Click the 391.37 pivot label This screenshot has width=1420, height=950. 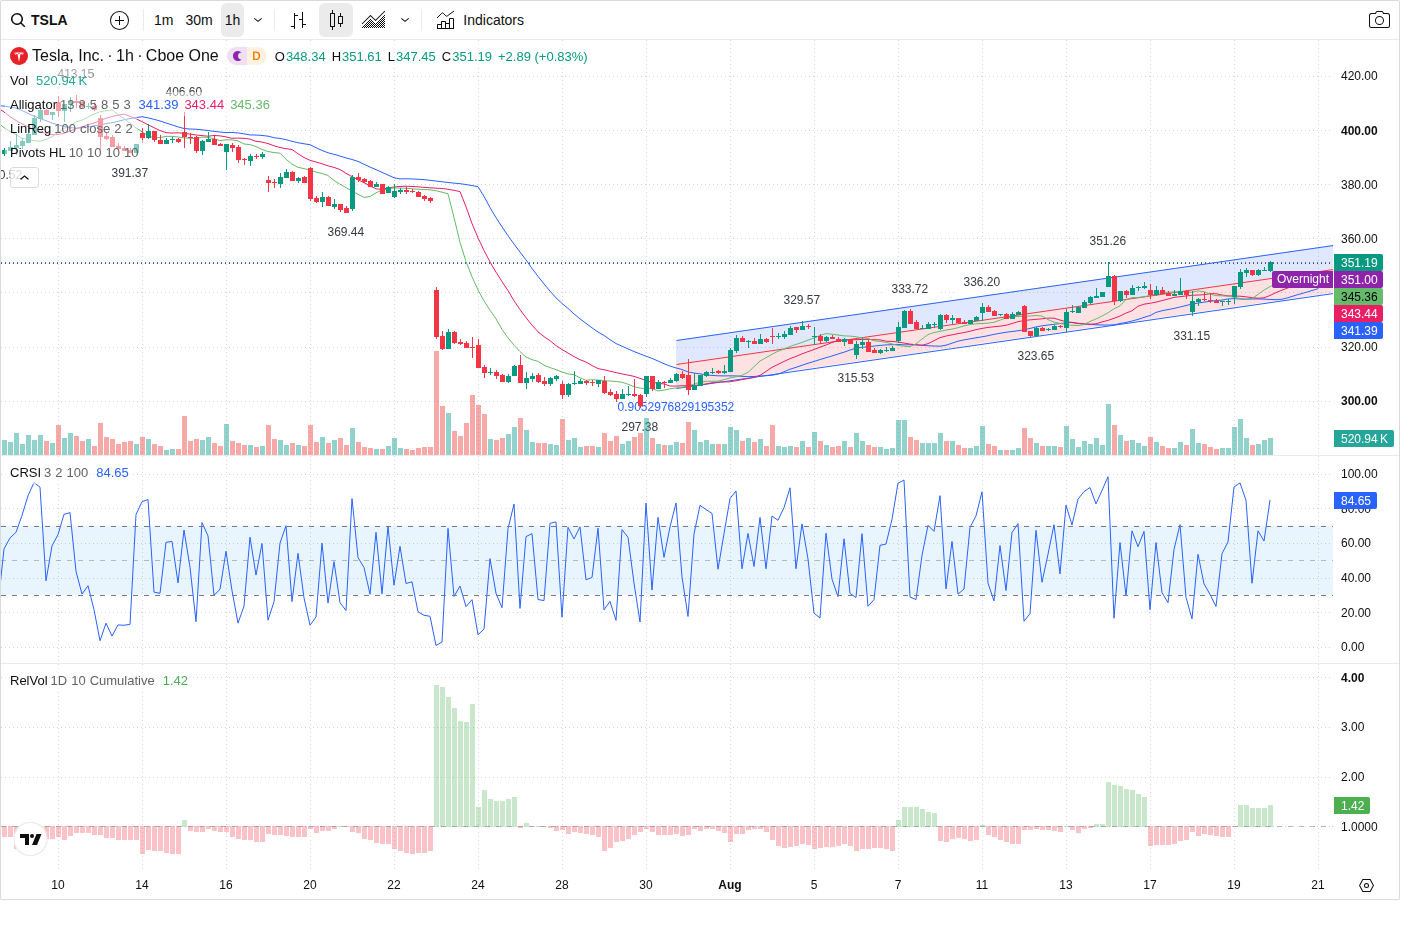tap(129, 173)
